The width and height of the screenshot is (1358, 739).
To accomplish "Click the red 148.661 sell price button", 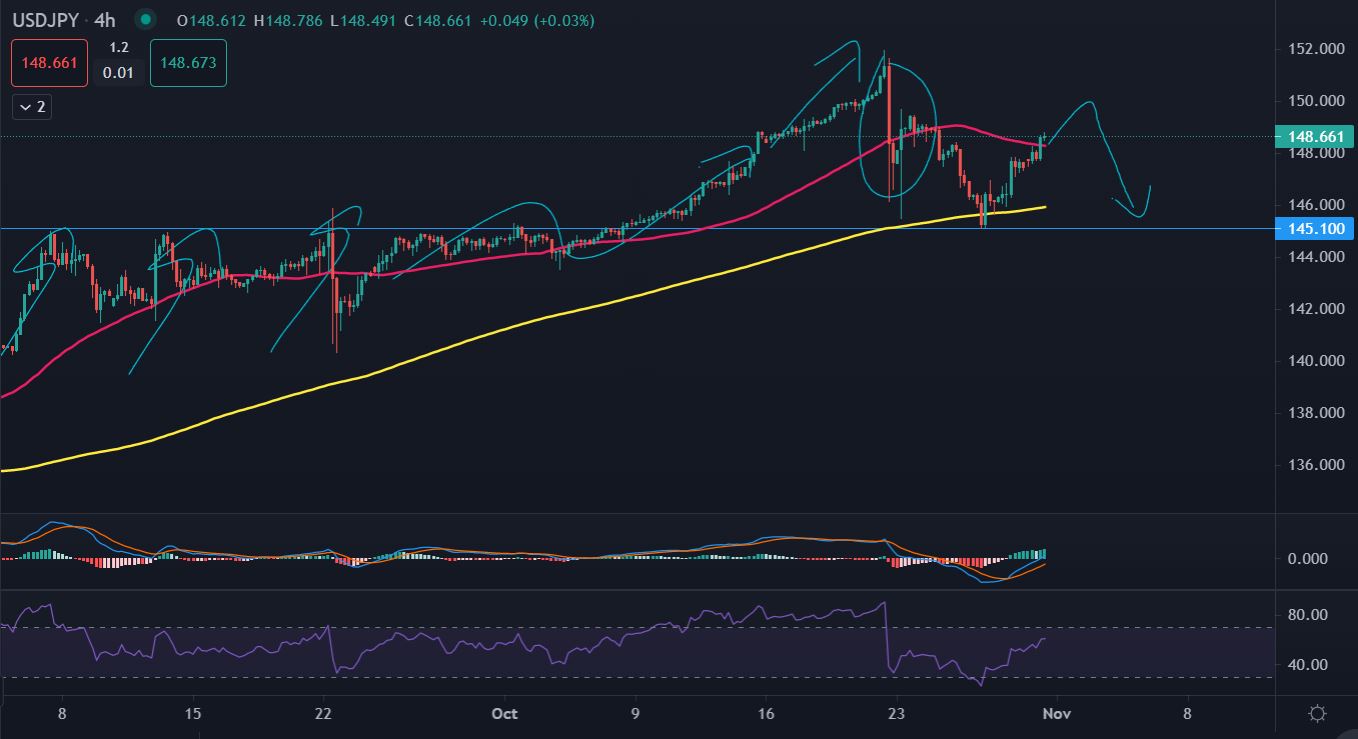I will click(43, 63).
